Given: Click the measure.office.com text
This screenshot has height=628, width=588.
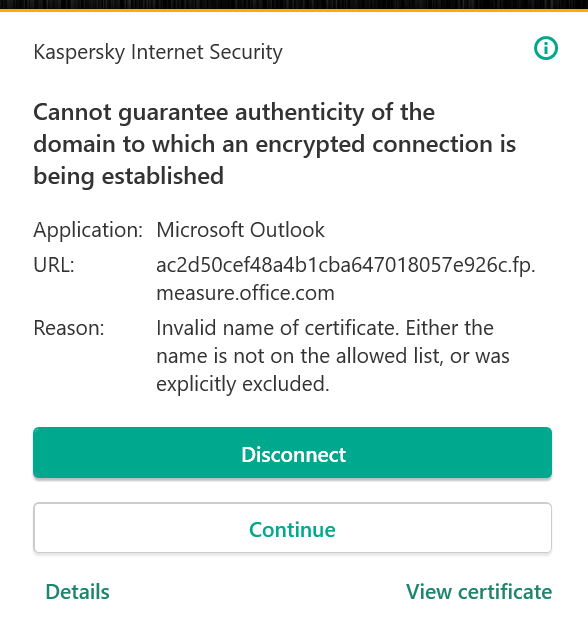Looking at the screenshot, I should [245, 293].
